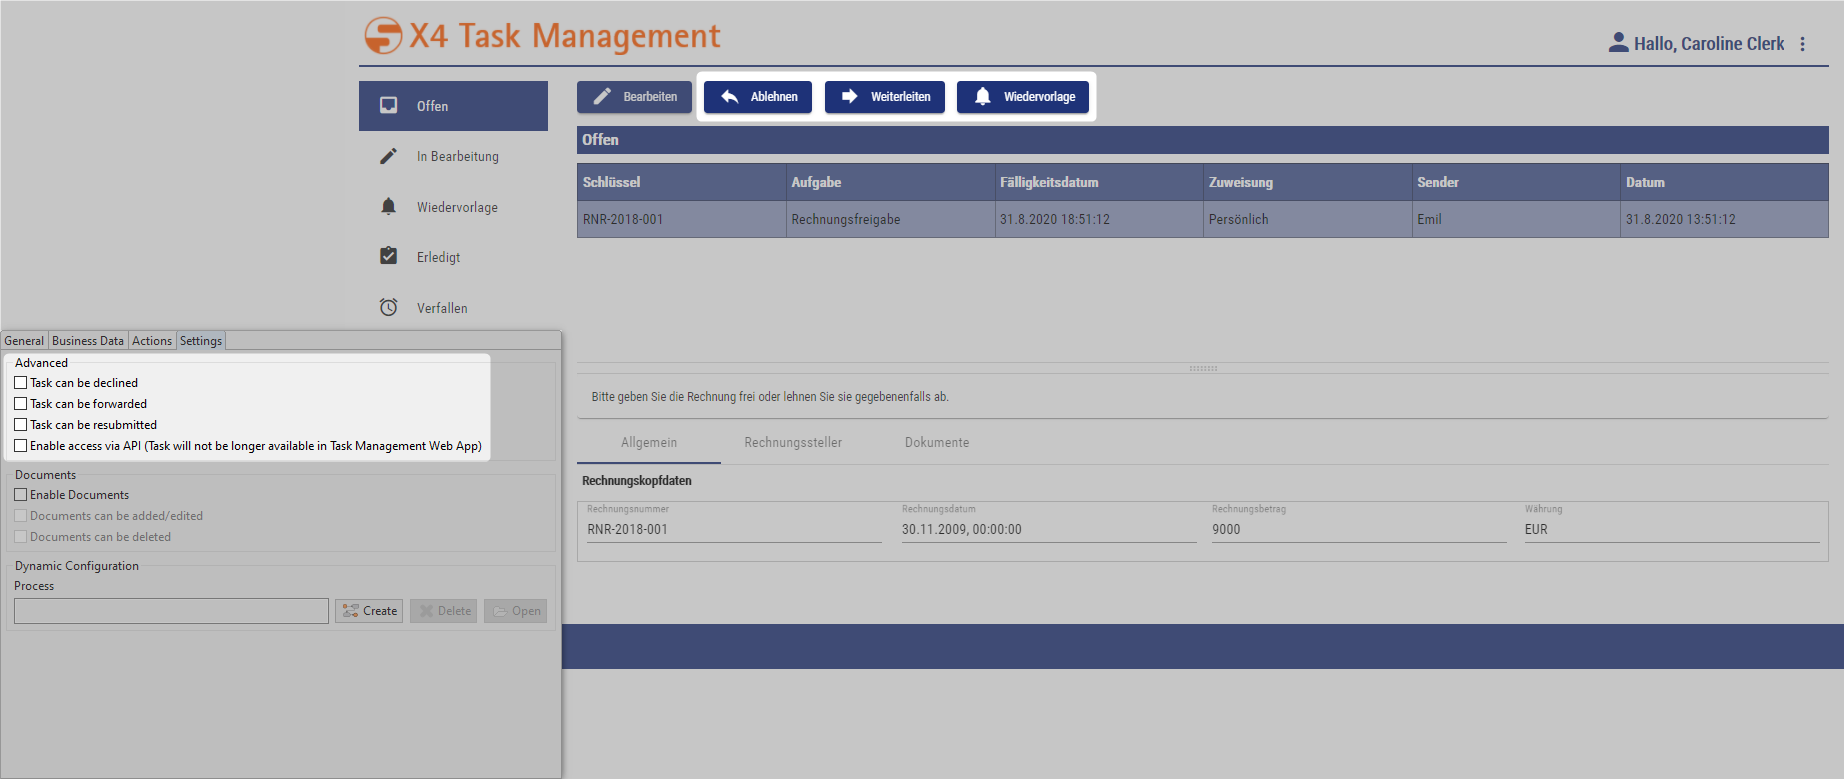This screenshot has height=779, width=1844.
Task: Open the three-dot user menu
Action: click(x=1802, y=44)
